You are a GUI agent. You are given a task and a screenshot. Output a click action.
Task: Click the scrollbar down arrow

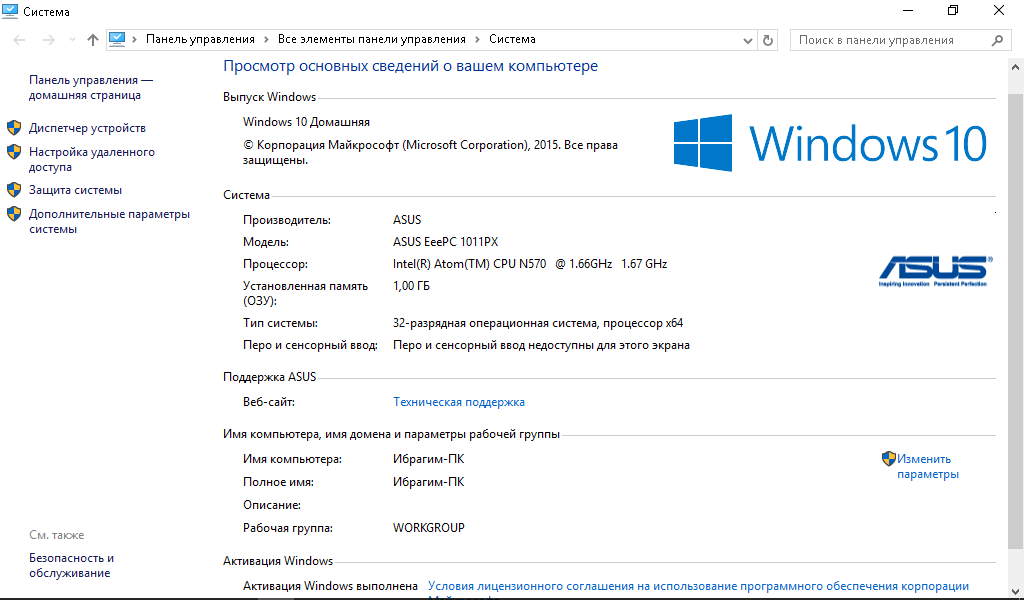tap(1016, 592)
